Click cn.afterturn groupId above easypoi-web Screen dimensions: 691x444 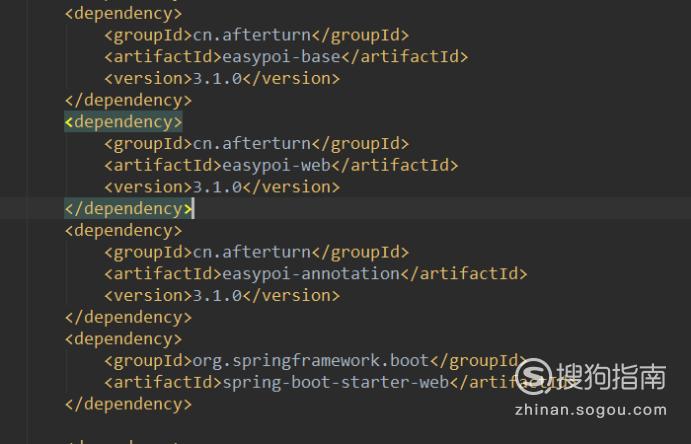[256, 144]
